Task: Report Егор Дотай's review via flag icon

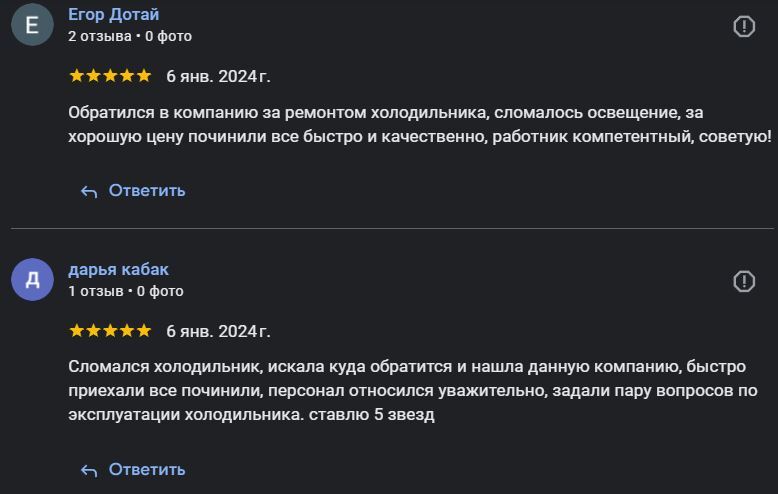Action: click(x=744, y=27)
